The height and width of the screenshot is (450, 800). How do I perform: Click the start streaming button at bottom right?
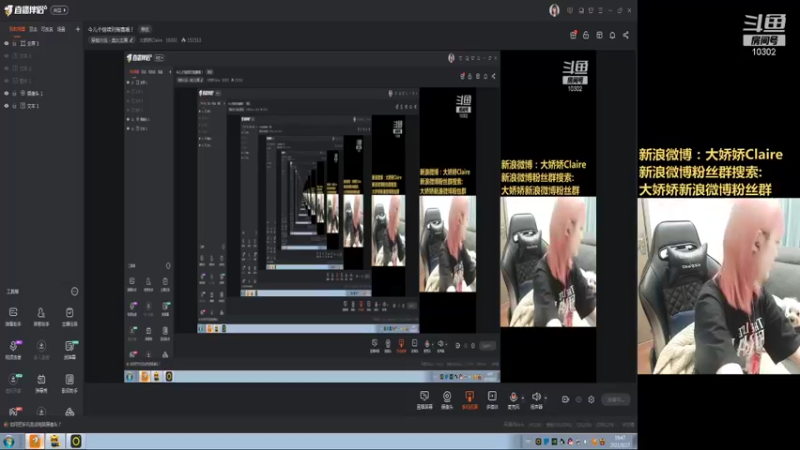click(616, 399)
